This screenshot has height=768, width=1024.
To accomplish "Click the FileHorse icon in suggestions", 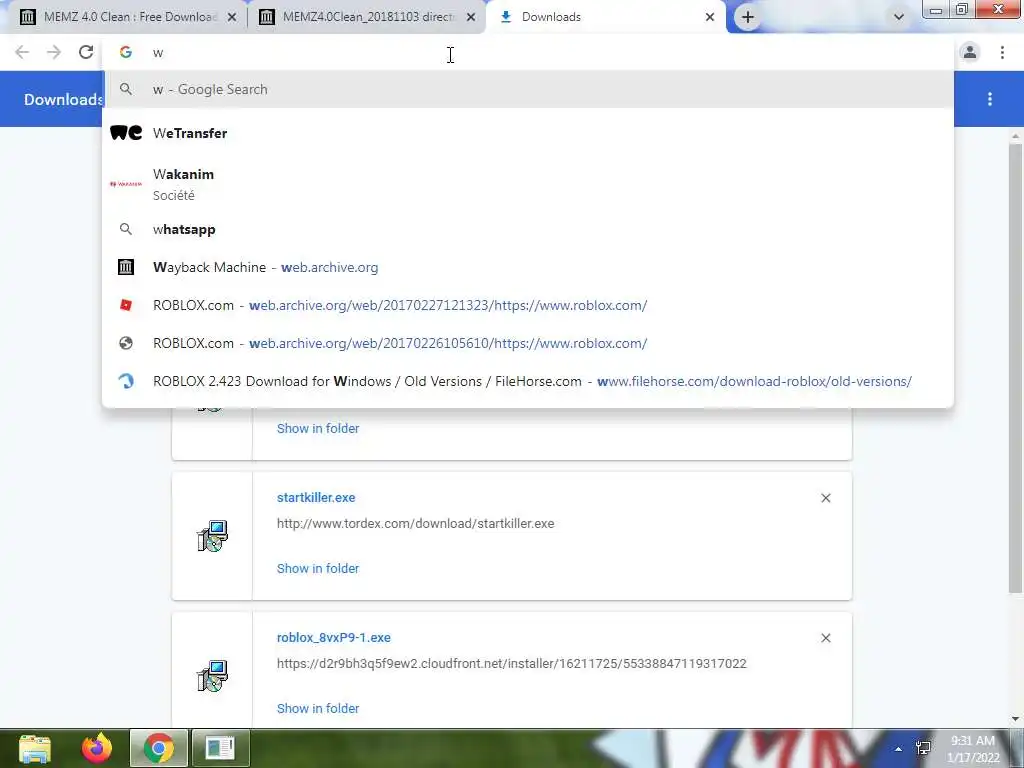I will [x=125, y=381].
